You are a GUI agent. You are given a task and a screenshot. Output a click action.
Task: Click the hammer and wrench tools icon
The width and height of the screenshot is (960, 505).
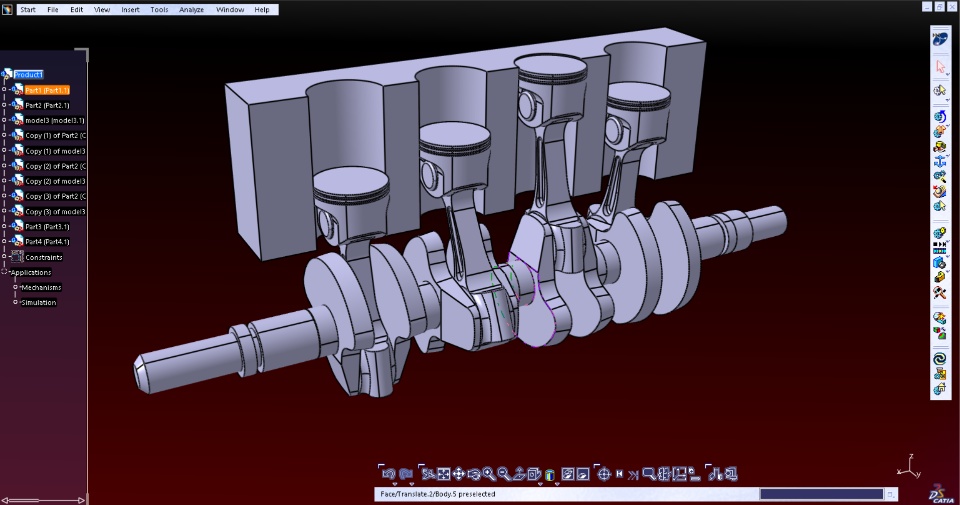pyautogui.click(x=940, y=293)
